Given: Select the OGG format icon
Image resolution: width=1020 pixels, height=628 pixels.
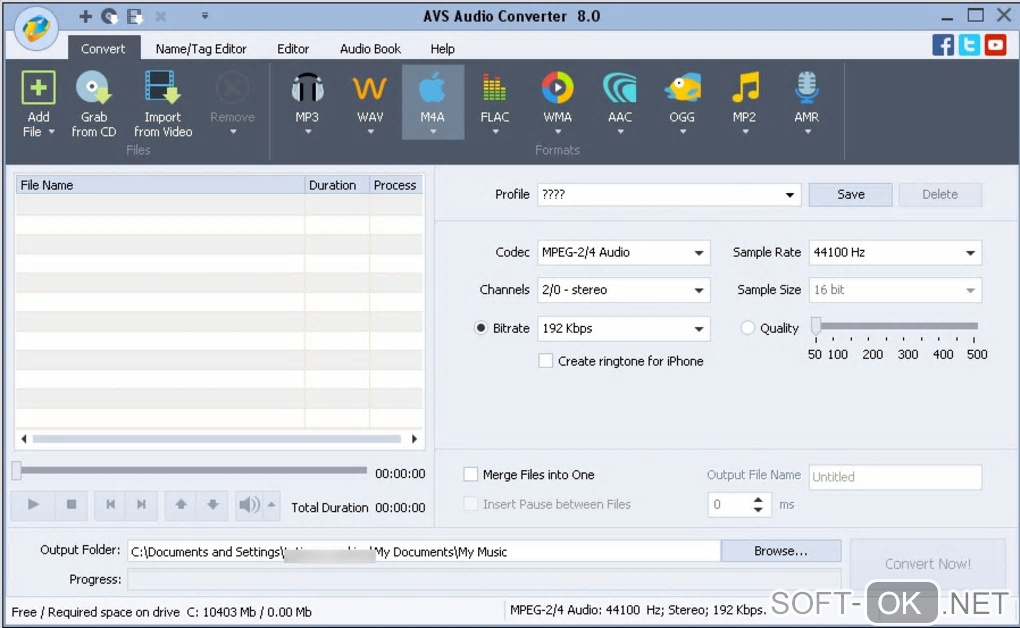Looking at the screenshot, I should (x=682, y=88).
